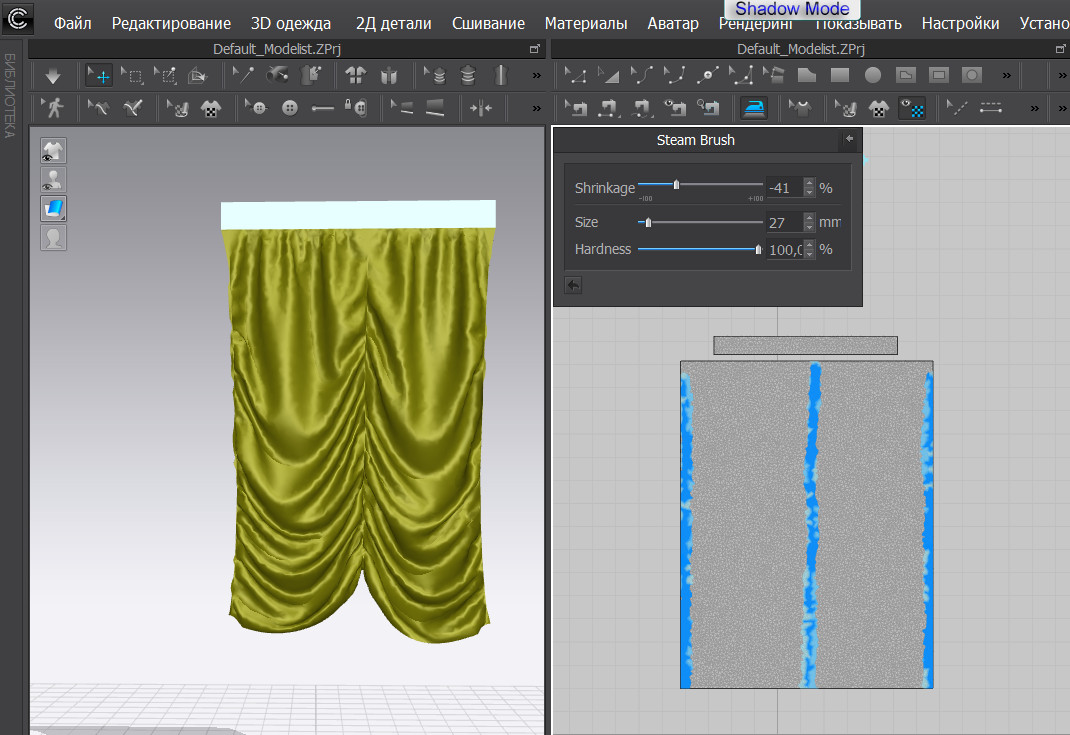Expand hidden 3D toolbar tools via top chevron
Viewport: 1070px width, 735px height.
[x=537, y=75]
